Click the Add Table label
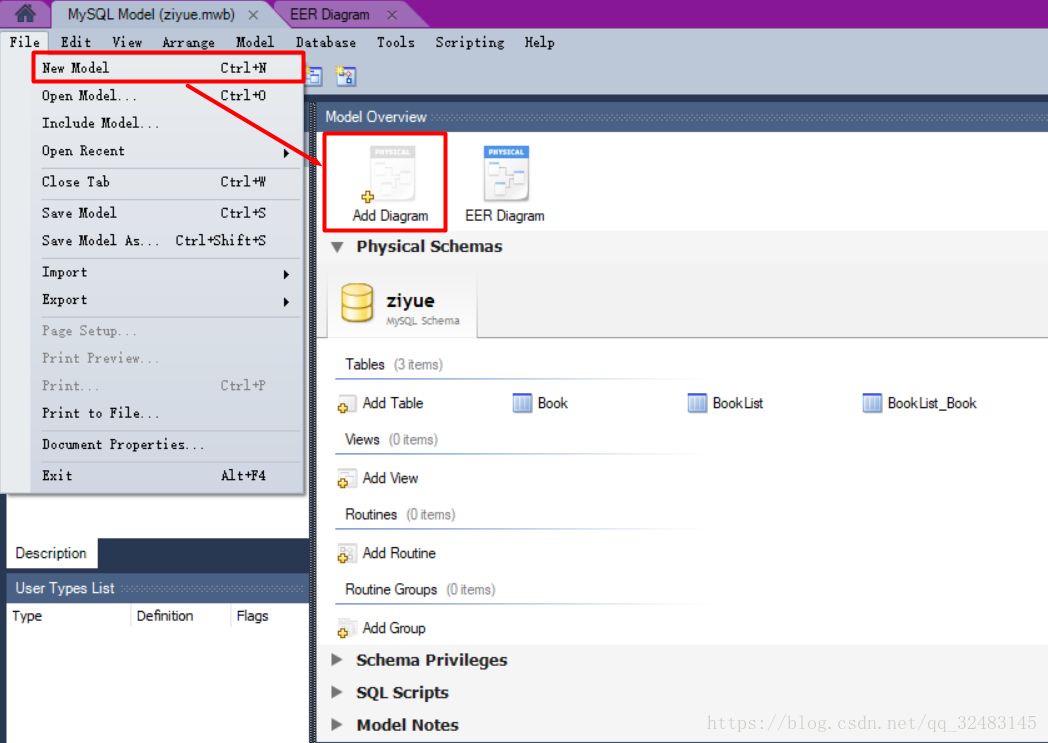The image size is (1048, 743). pos(393,404)
